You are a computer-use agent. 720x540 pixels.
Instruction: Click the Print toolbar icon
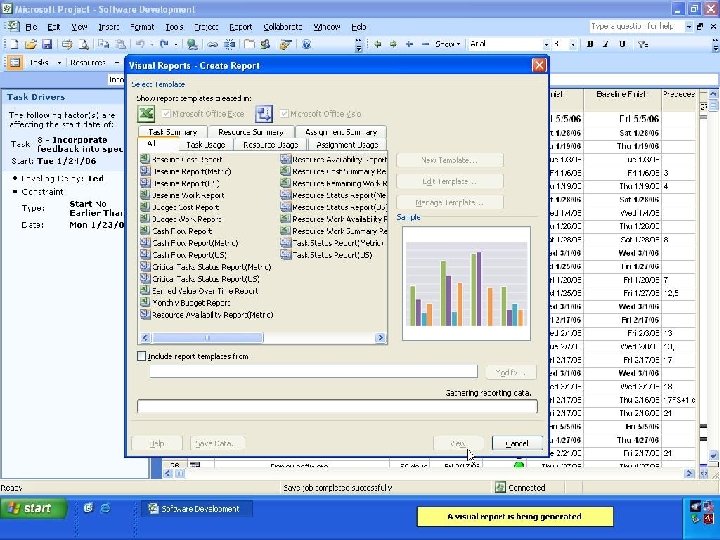(67, 44)
